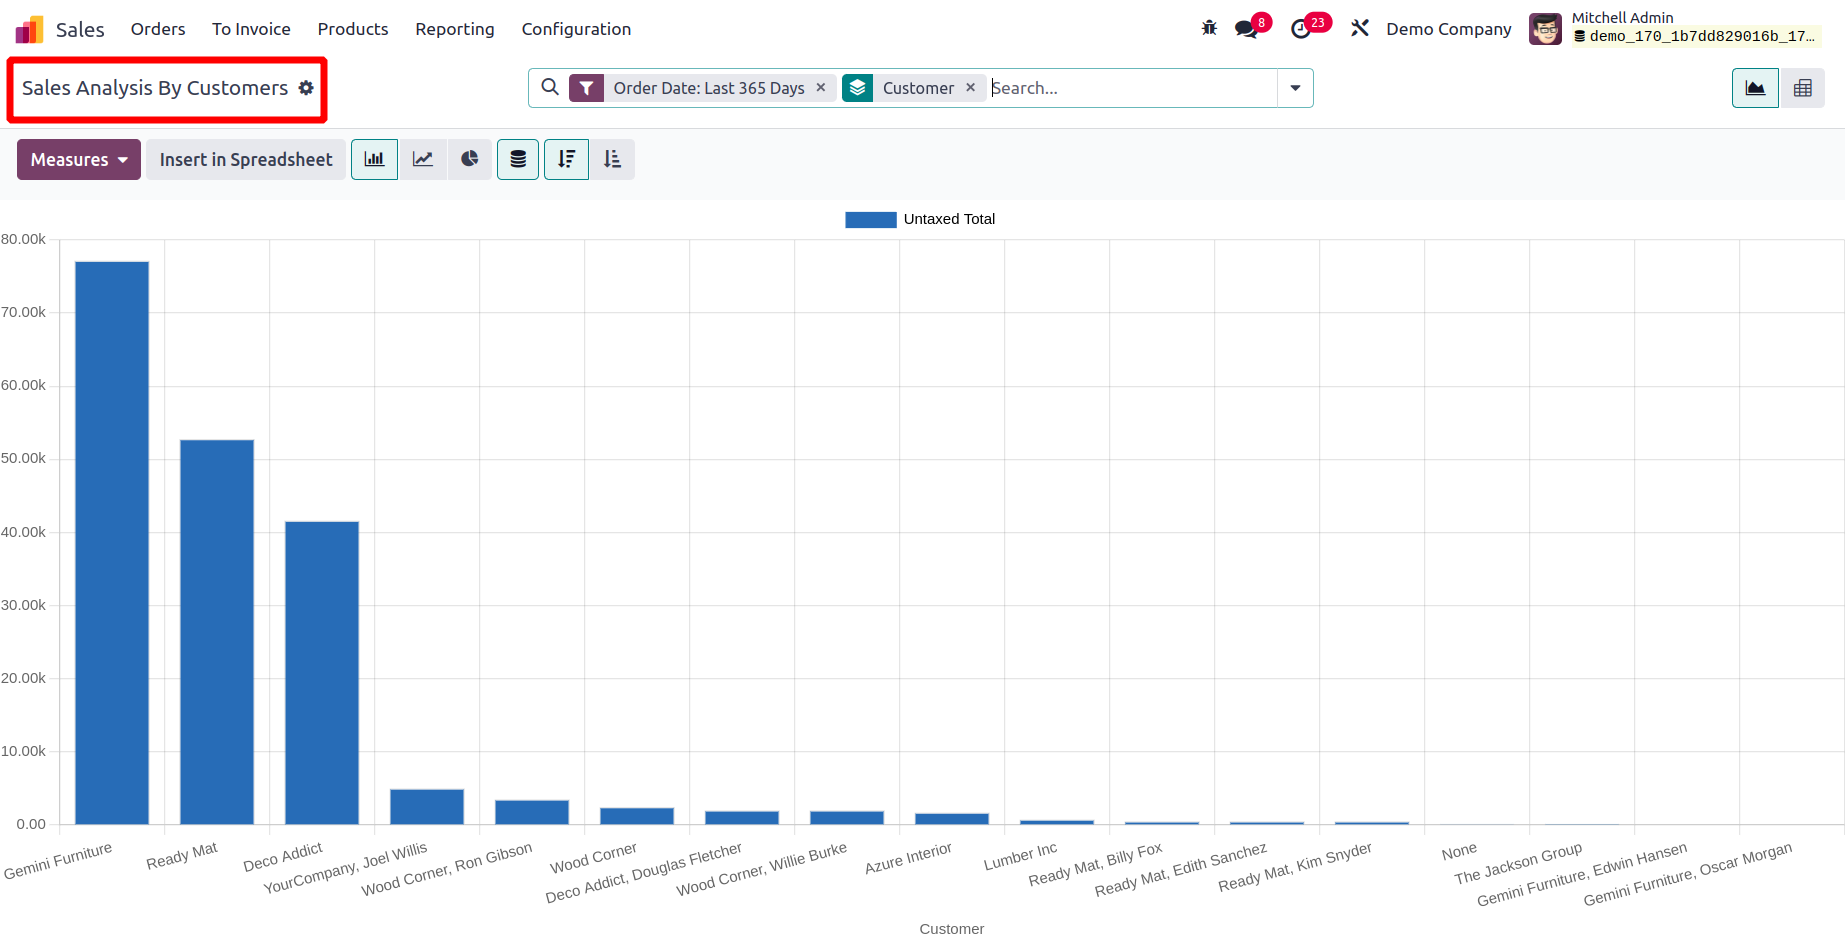Open the gear settings next to report title
Viewport: 1845px width, 944px height.
pos(306,88)
